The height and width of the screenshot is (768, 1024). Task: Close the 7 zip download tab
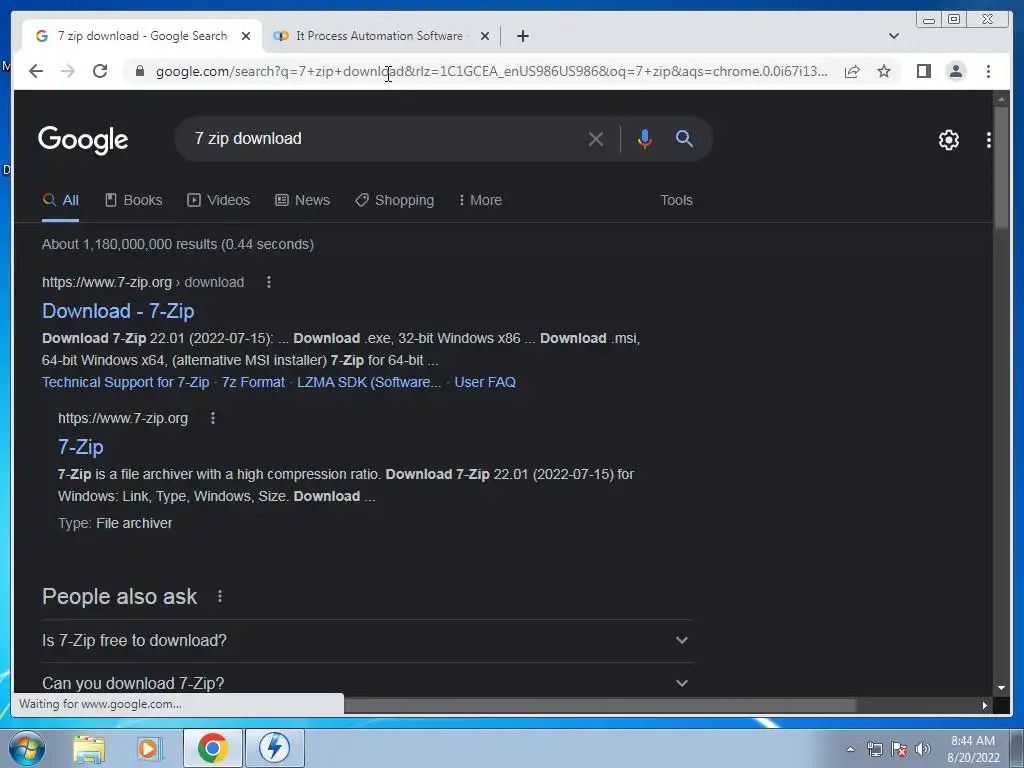click(246, 36)
